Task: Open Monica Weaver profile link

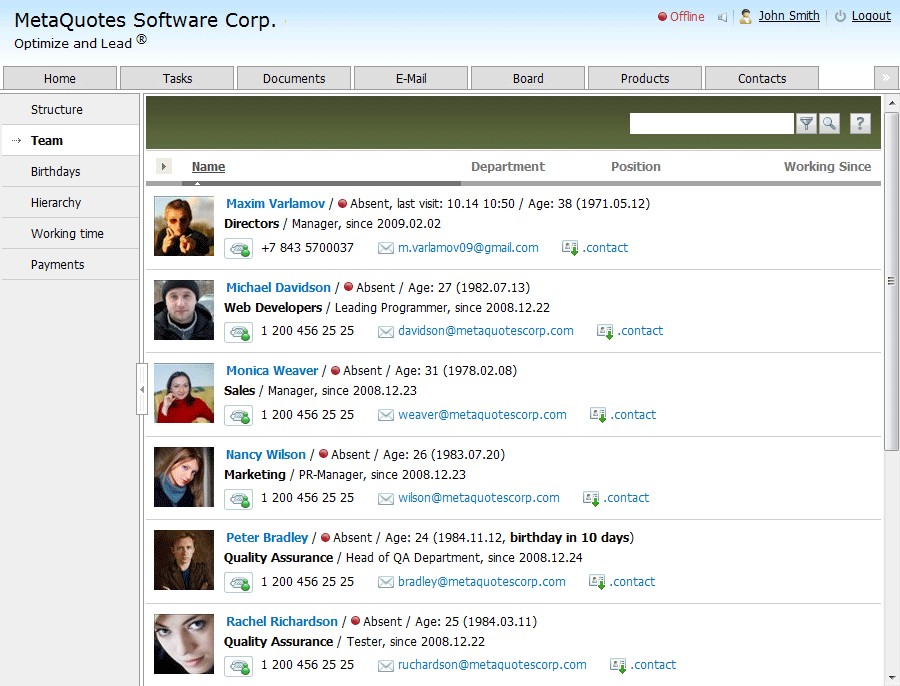Action: pyautogui.click(x=272, y=371)
